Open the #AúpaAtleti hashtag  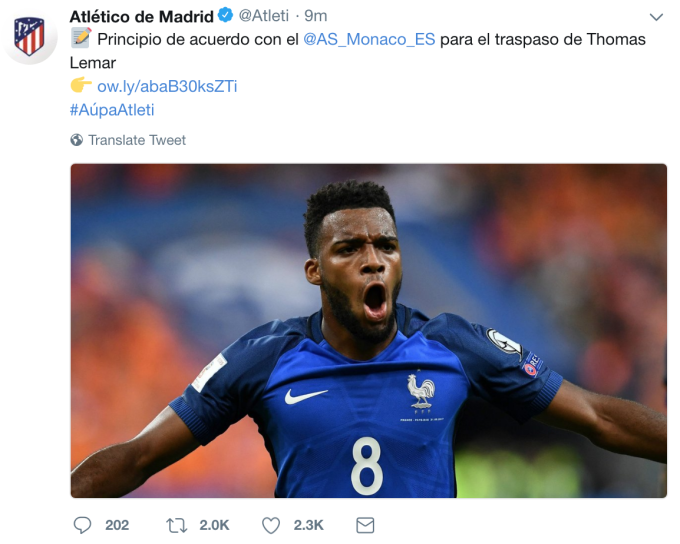tap(112, 110)
